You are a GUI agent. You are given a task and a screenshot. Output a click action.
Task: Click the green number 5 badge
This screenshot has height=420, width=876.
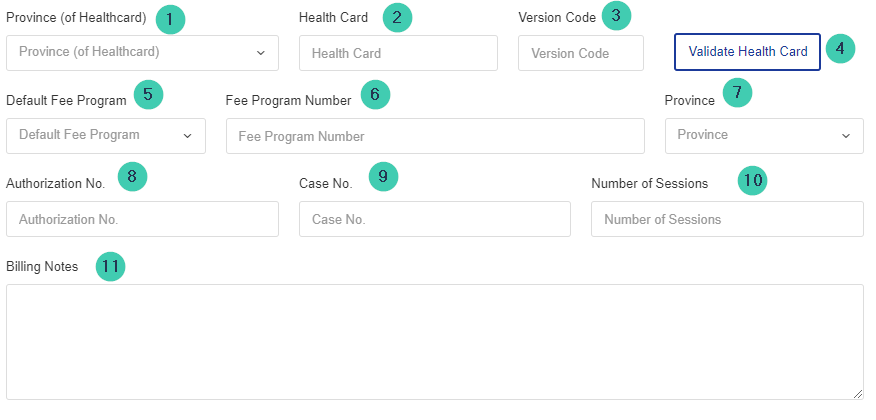148,94
